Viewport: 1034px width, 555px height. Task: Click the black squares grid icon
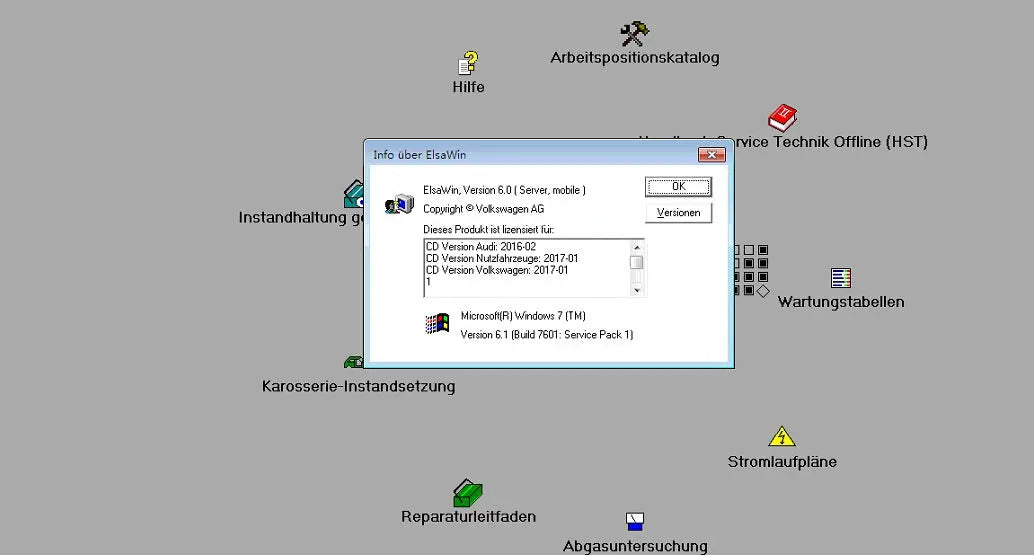751,270
